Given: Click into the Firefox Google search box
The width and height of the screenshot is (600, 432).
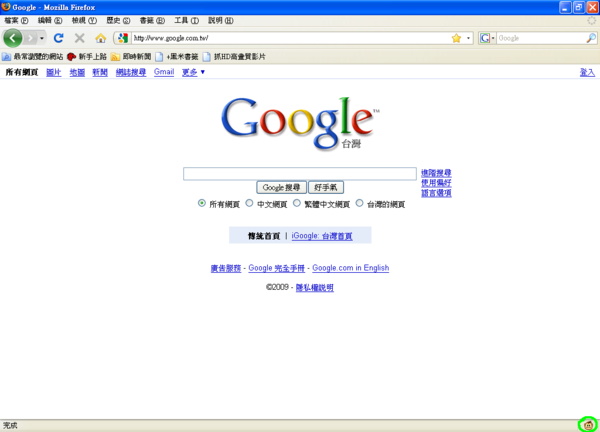Looking at the screenshot, I should 541,38.
